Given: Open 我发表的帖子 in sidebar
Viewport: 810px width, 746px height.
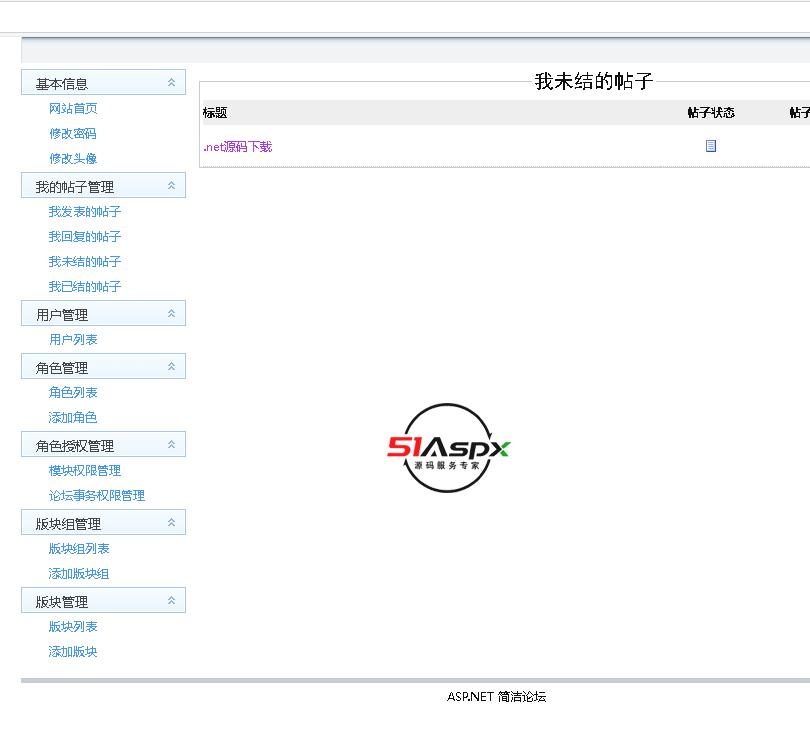Looking at the screenshot, I should [85, 211].
